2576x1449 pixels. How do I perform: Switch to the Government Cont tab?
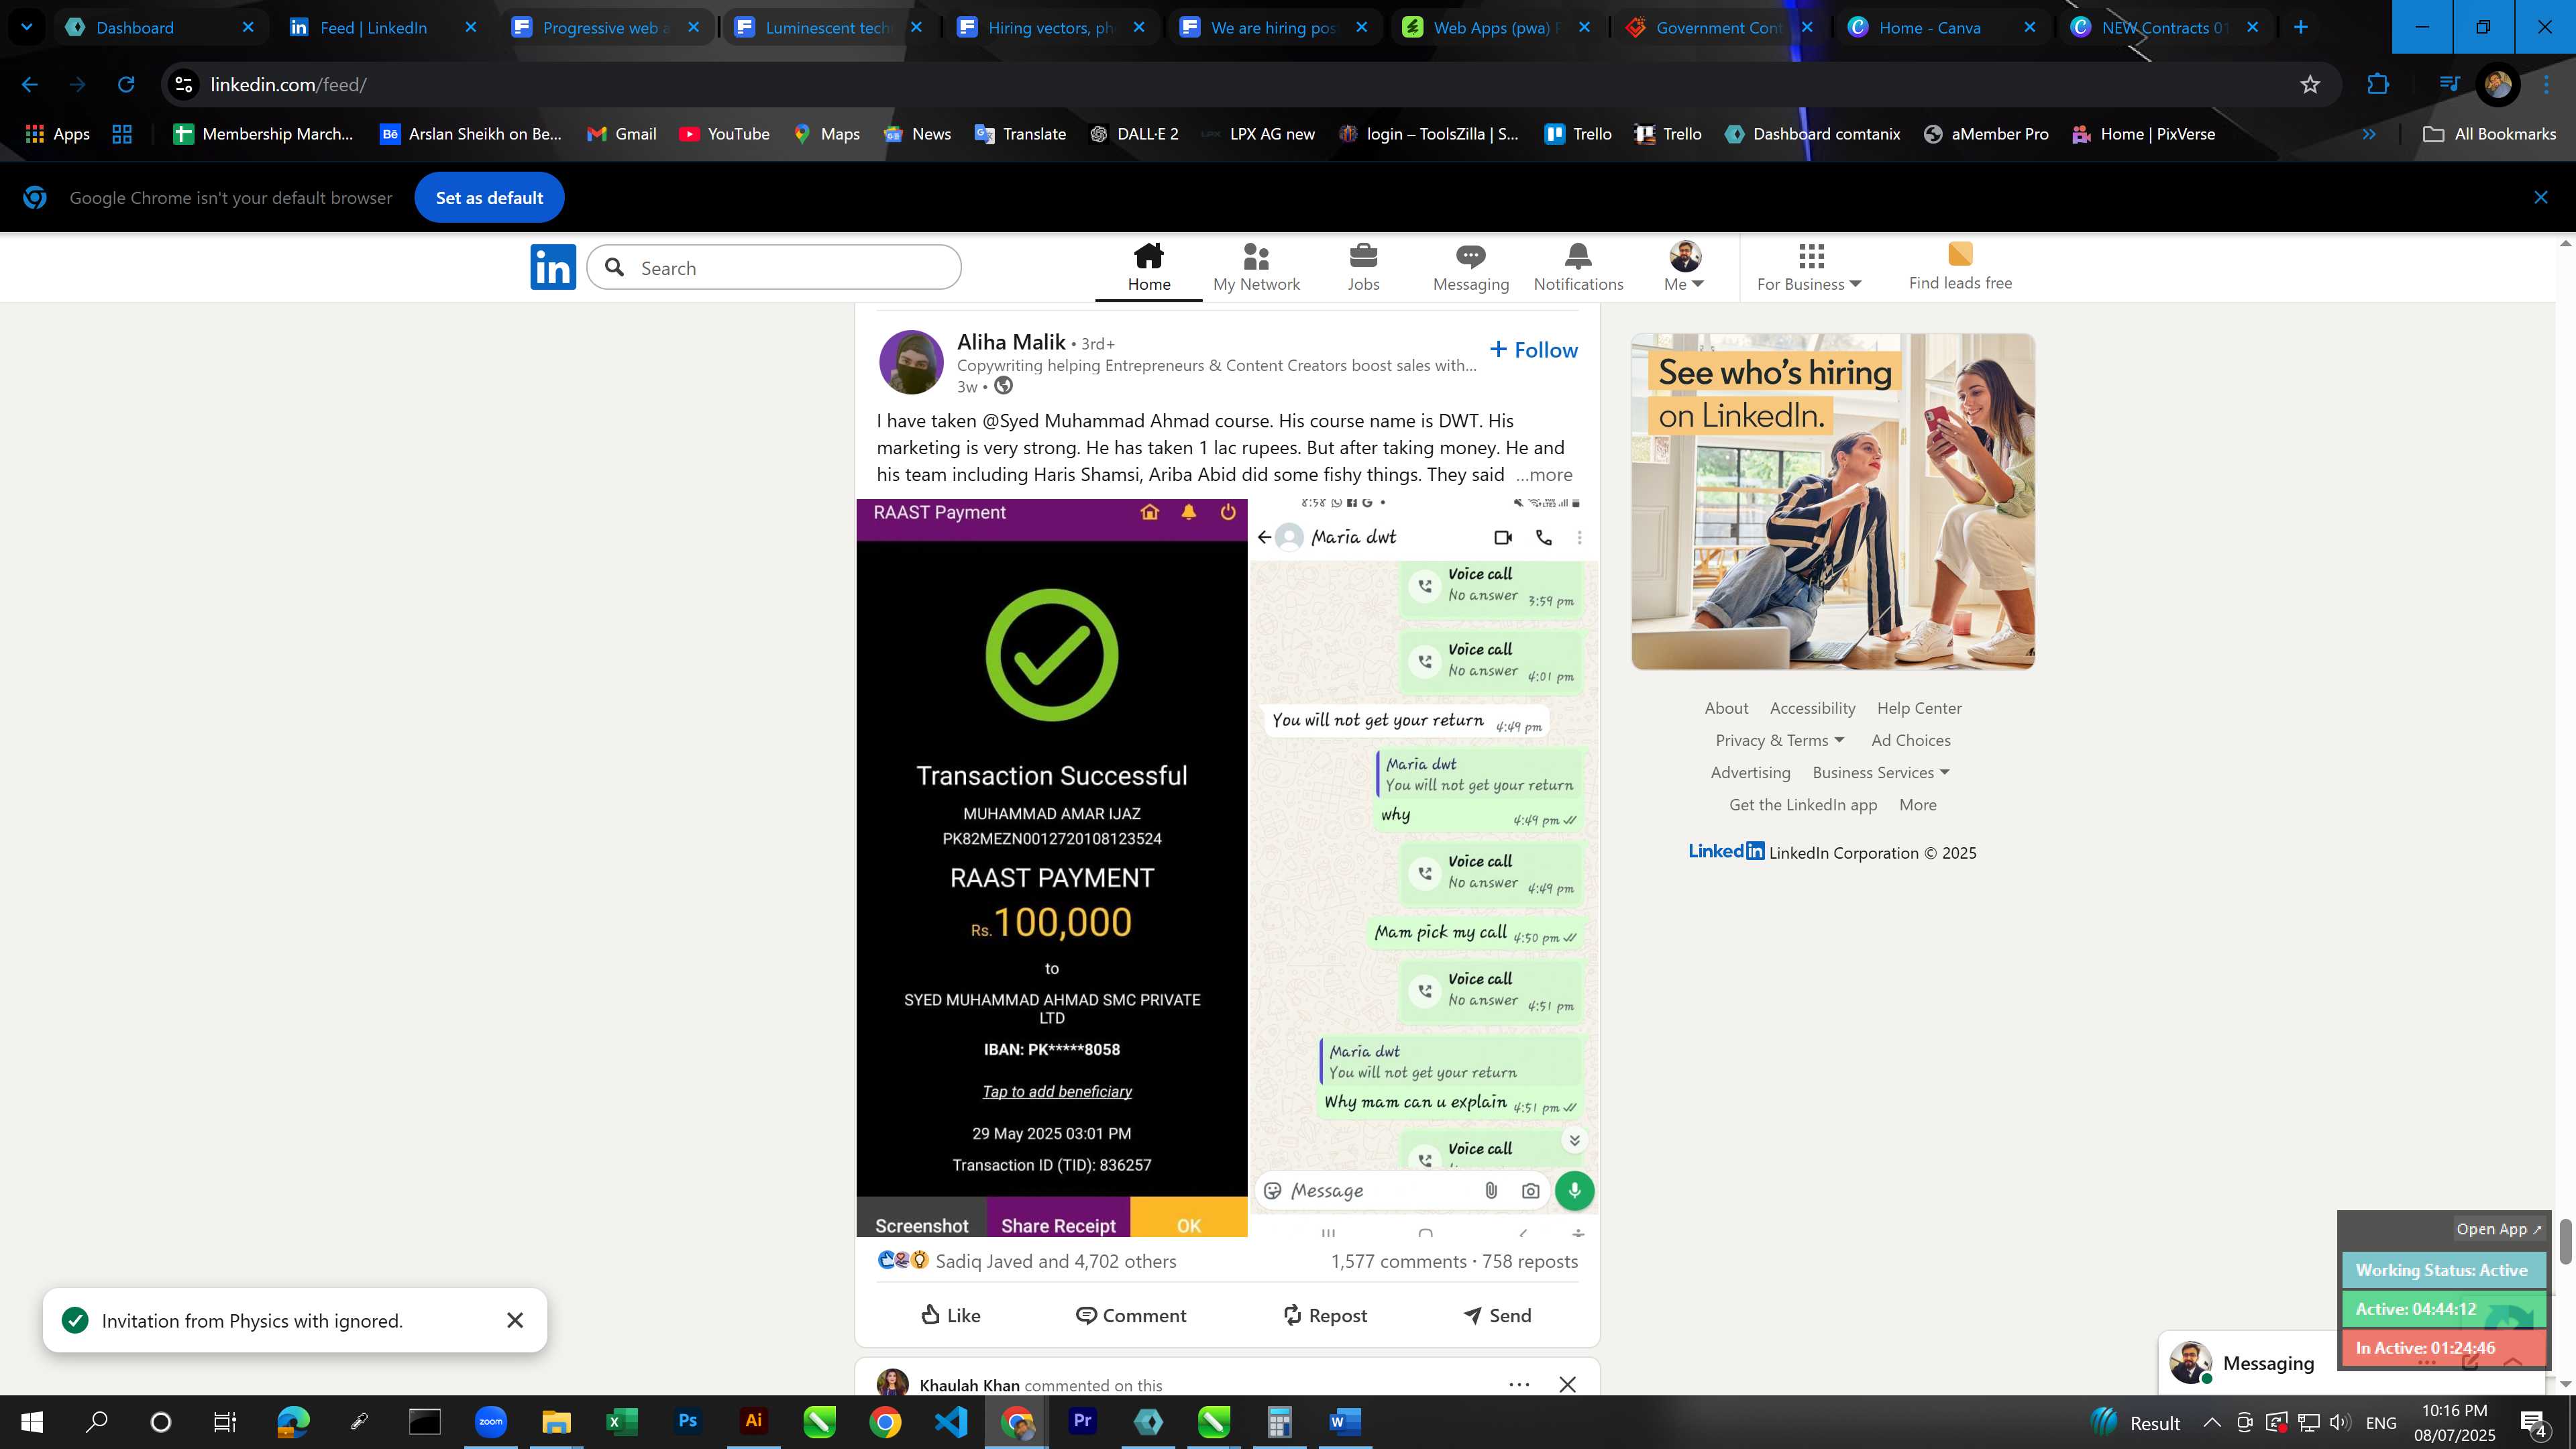point(1719,27)
